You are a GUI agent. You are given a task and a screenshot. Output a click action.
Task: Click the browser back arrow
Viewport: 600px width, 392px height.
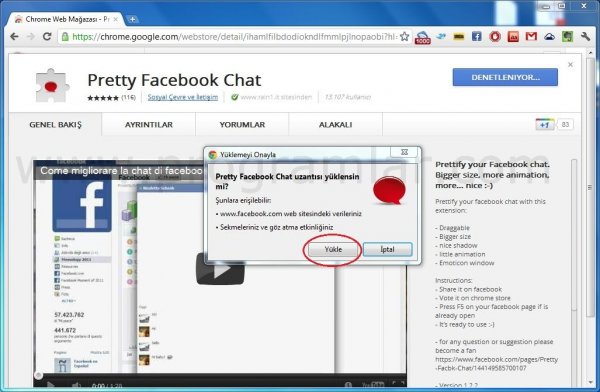click(x=14, y=37)
